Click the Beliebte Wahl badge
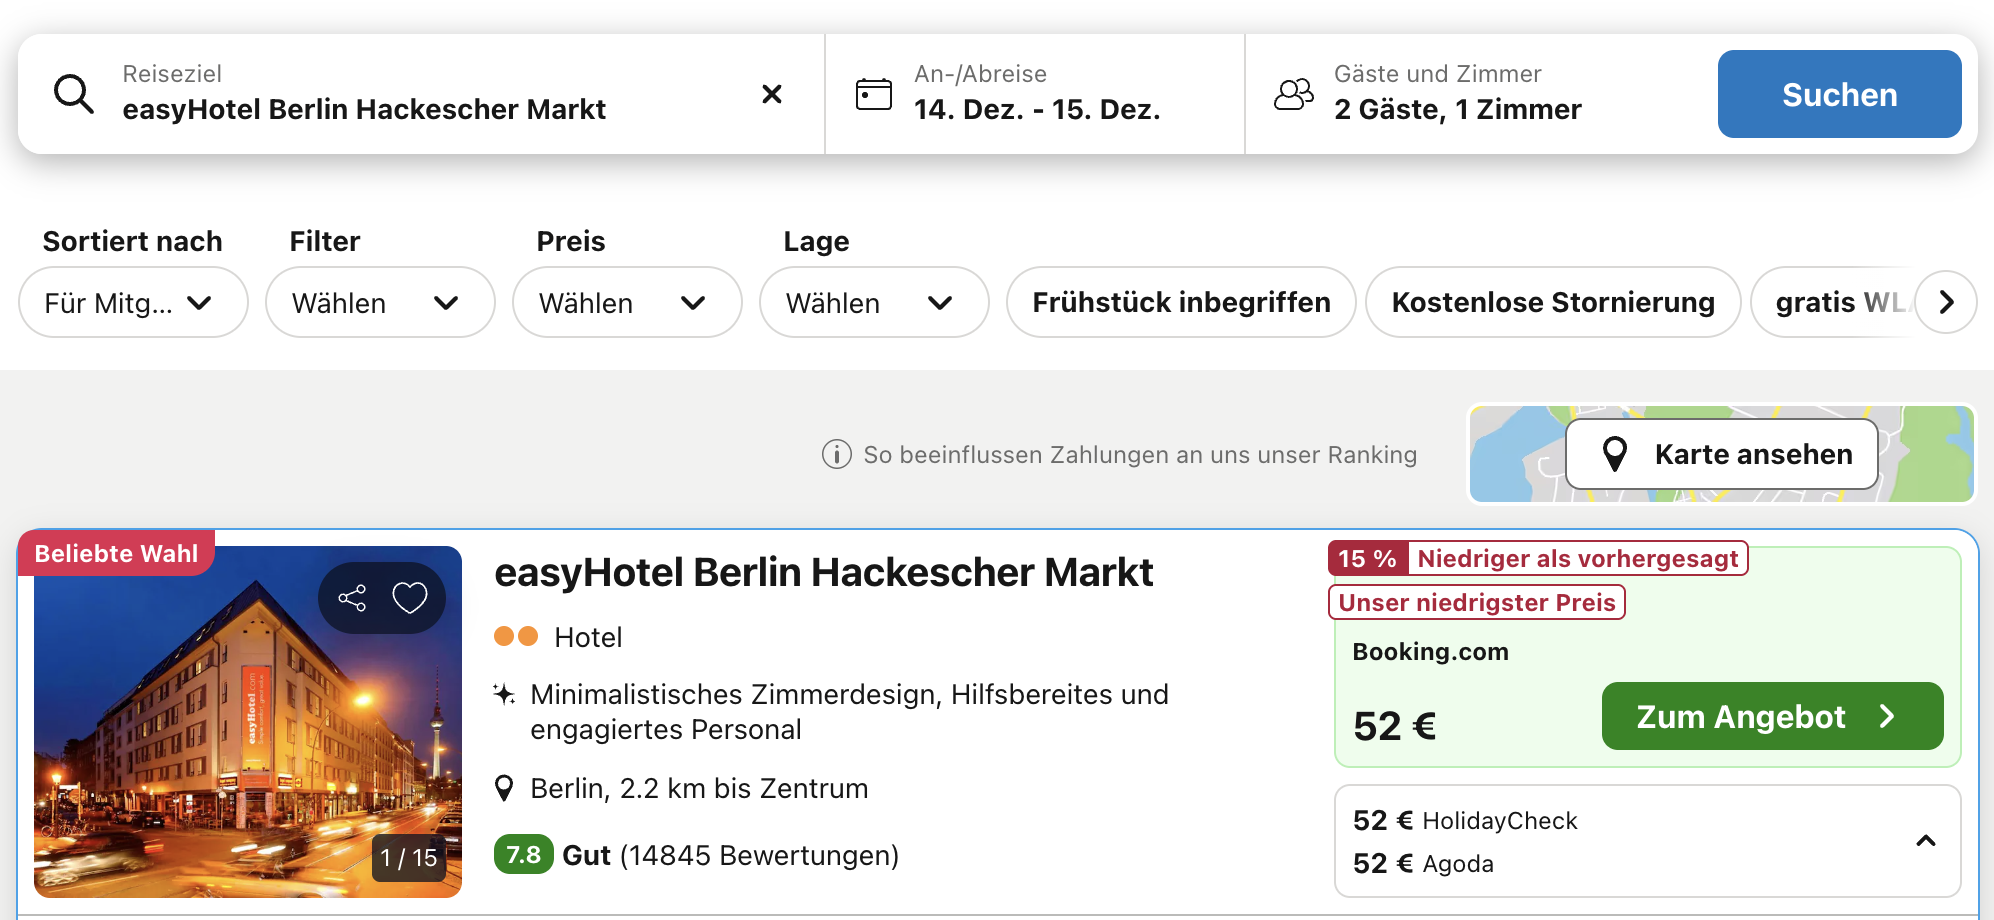 coord(116,553)
